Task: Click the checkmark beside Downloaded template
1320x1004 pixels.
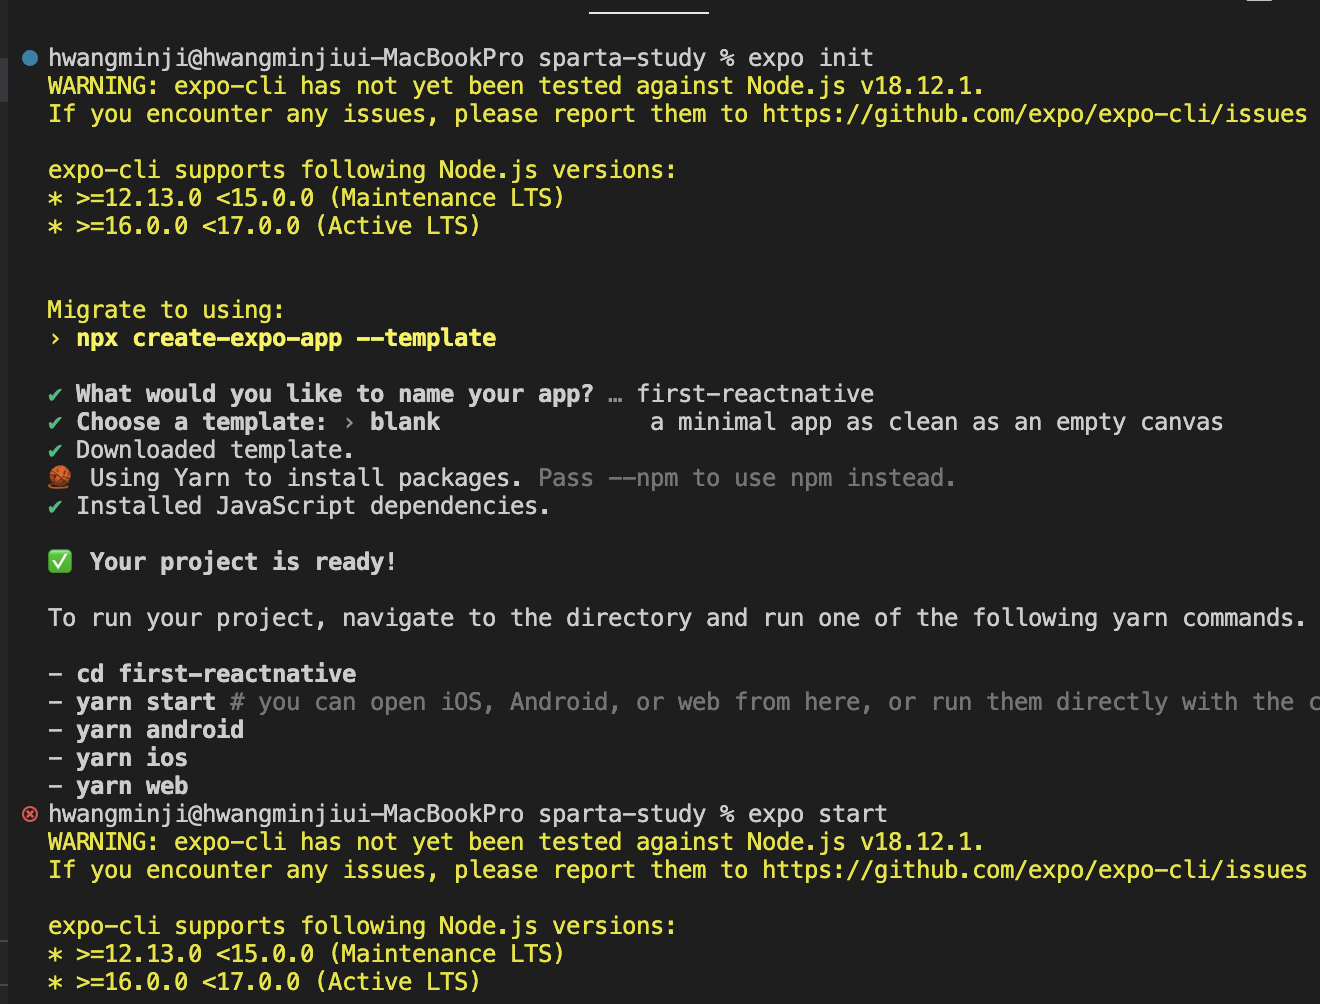Action: coord(55,451)
